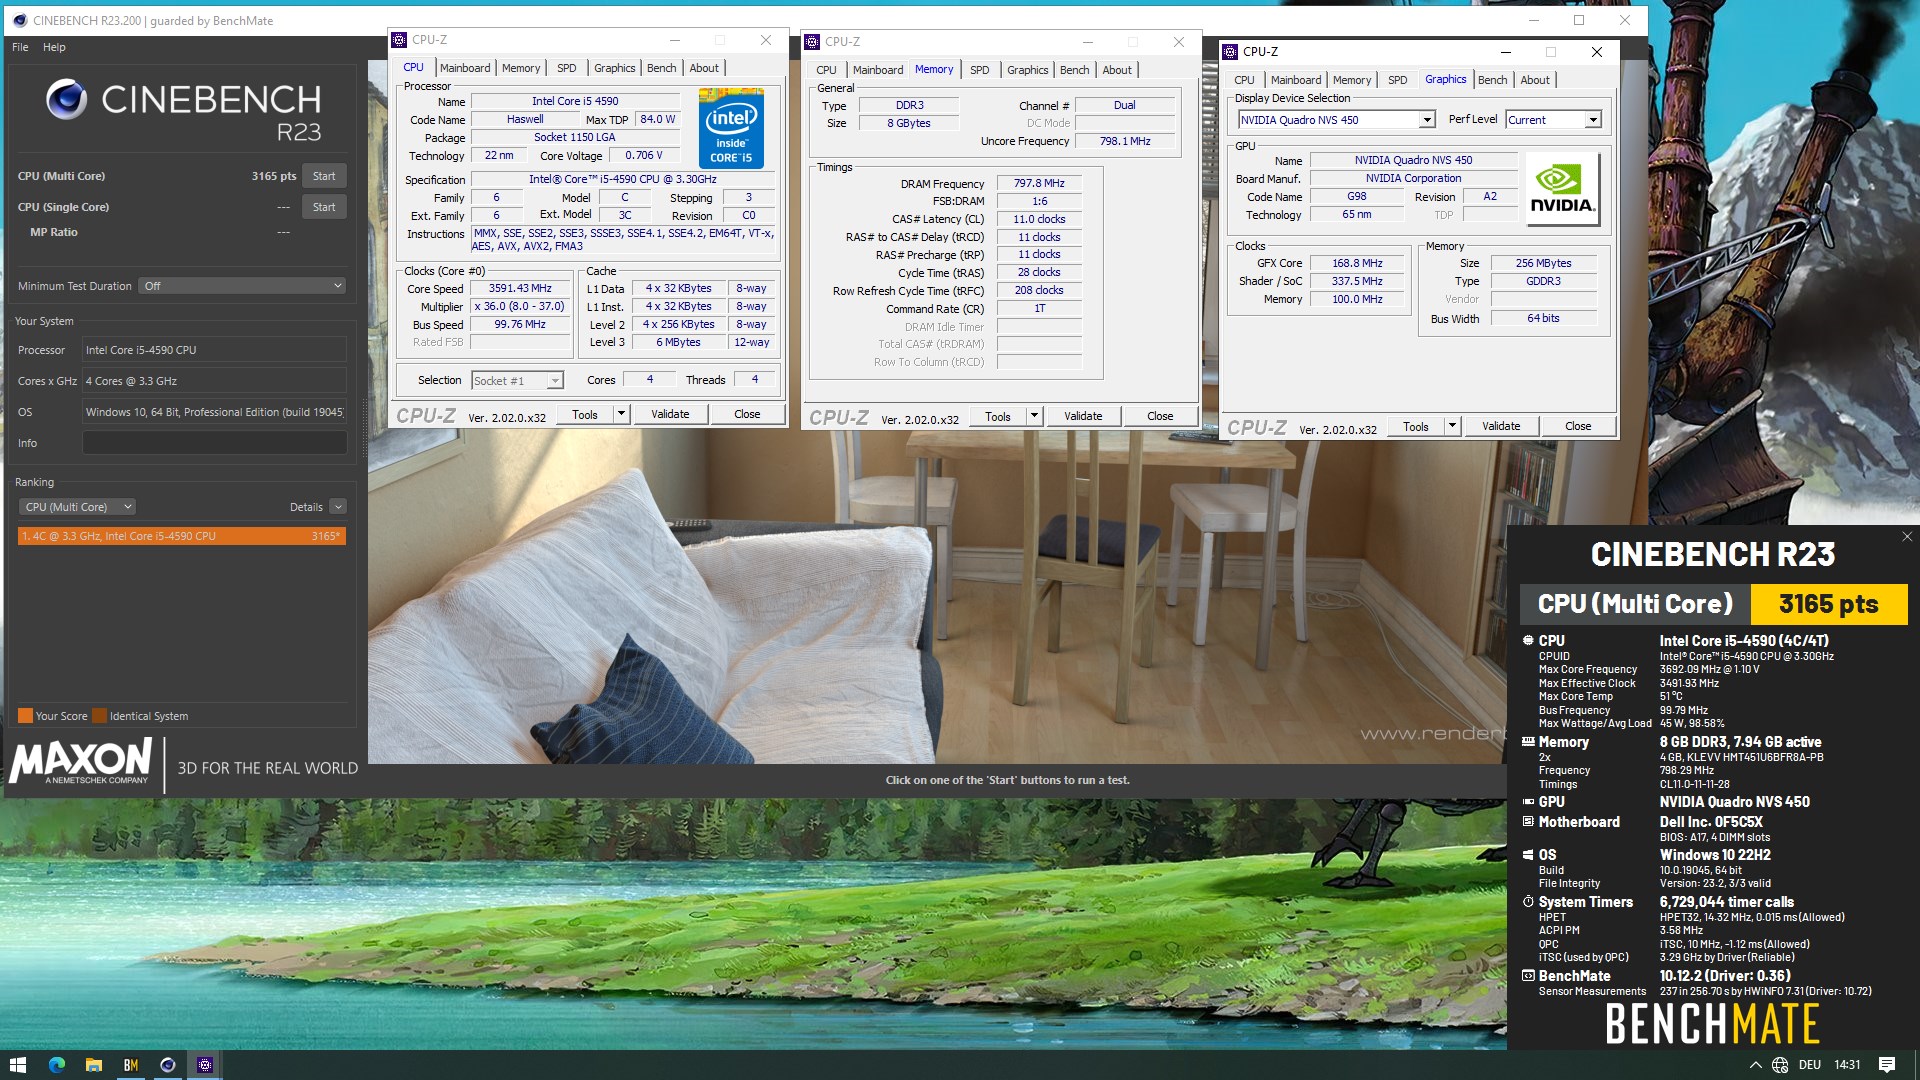
Task: Click GFX Core 168.8 MHz value
Action: [x=1357, y=263]
